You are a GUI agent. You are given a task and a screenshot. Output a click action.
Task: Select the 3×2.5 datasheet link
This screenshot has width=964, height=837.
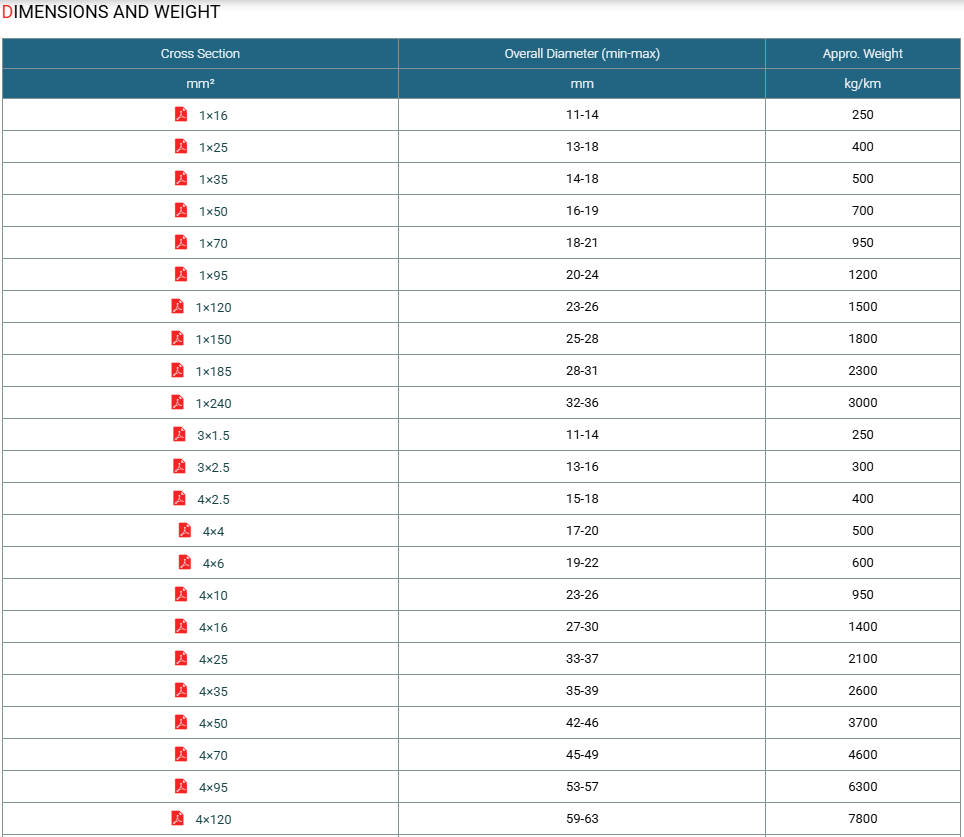[x=213, y=467]
